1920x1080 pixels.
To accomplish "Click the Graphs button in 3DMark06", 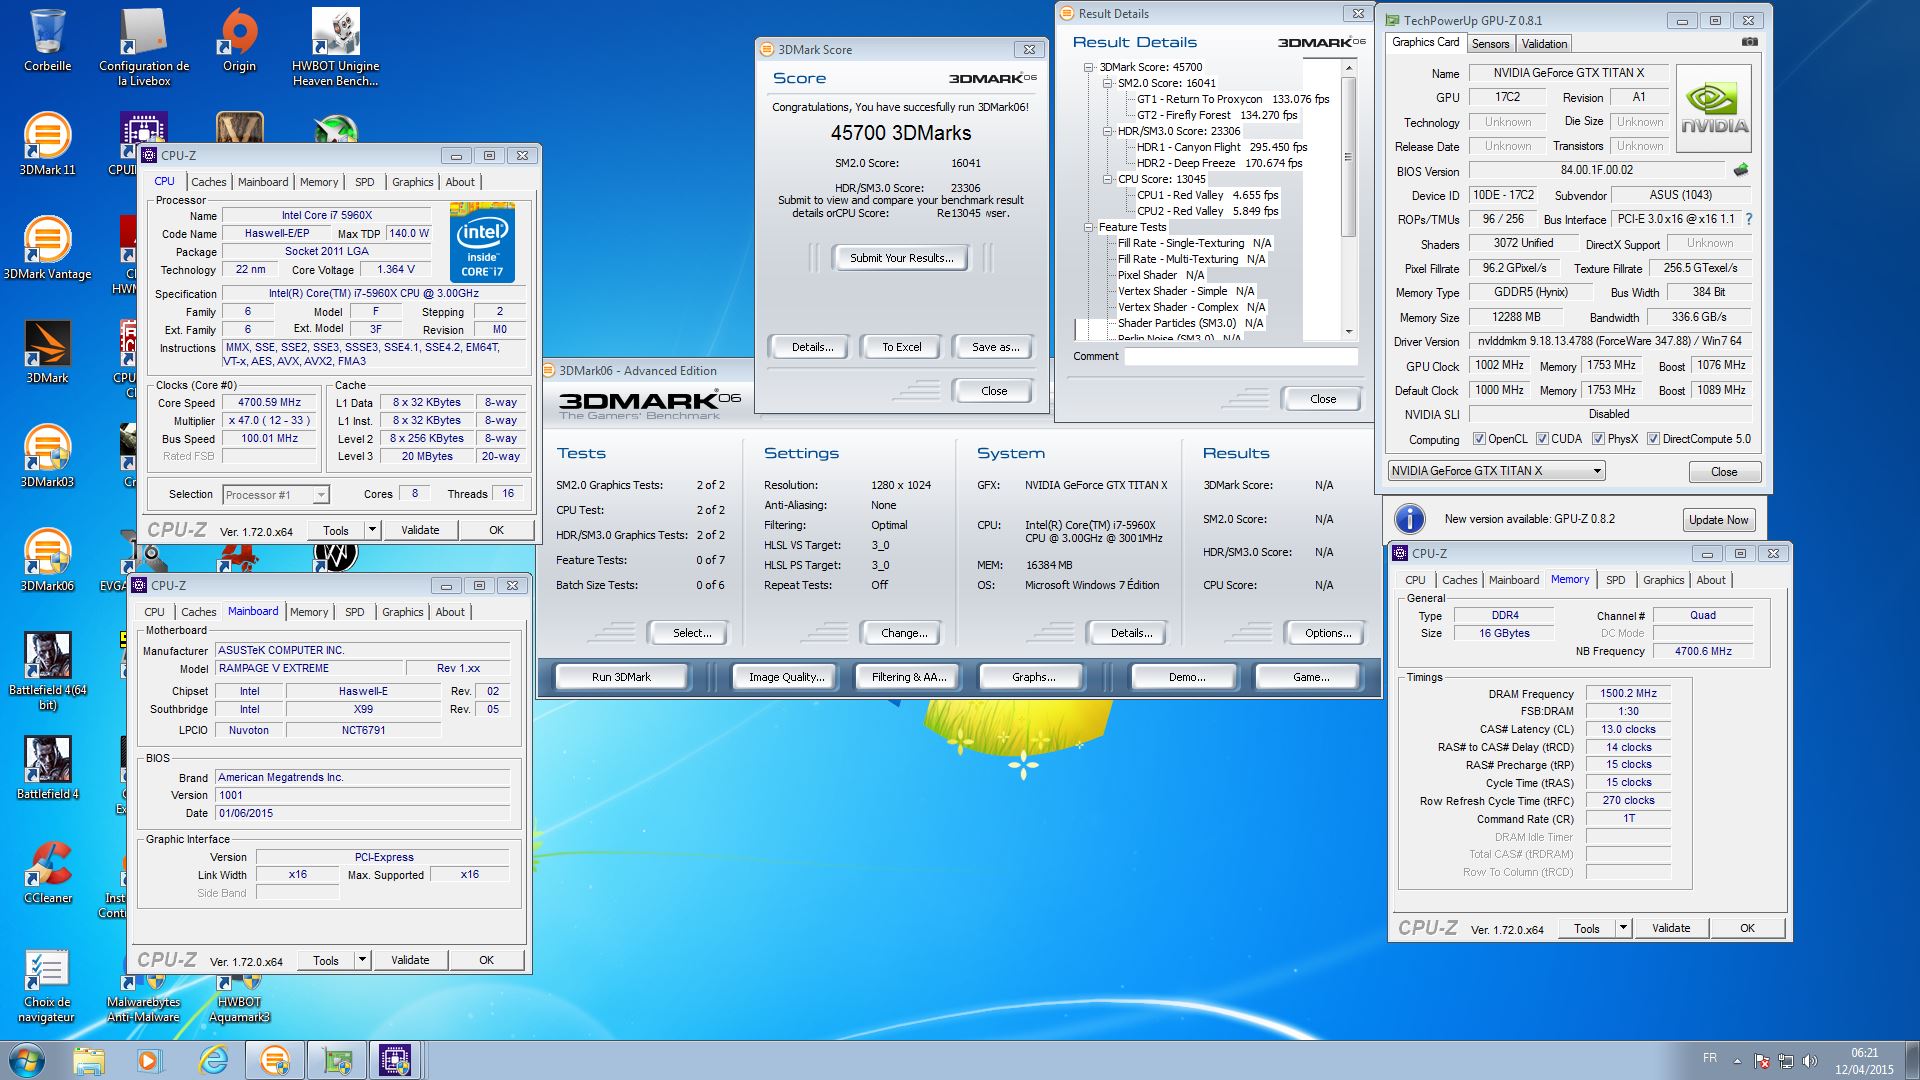I will pos(1033,677).
